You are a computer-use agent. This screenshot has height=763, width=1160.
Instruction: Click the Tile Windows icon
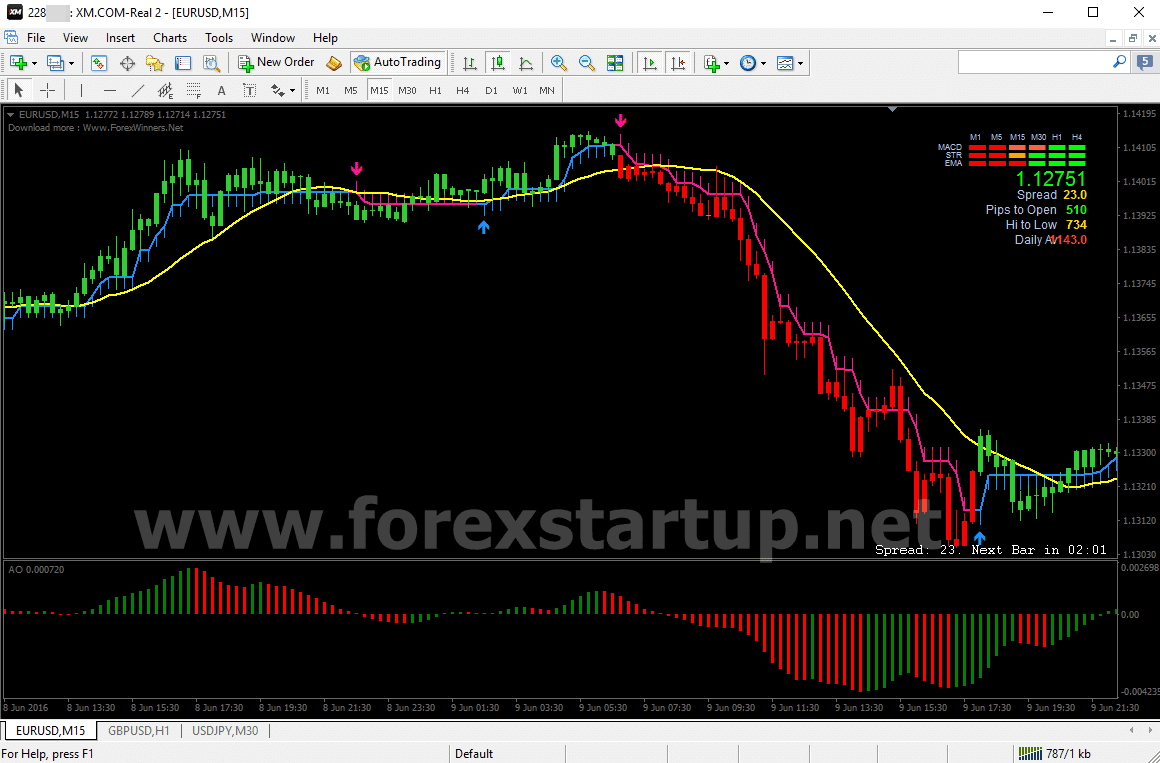[615, 64]
